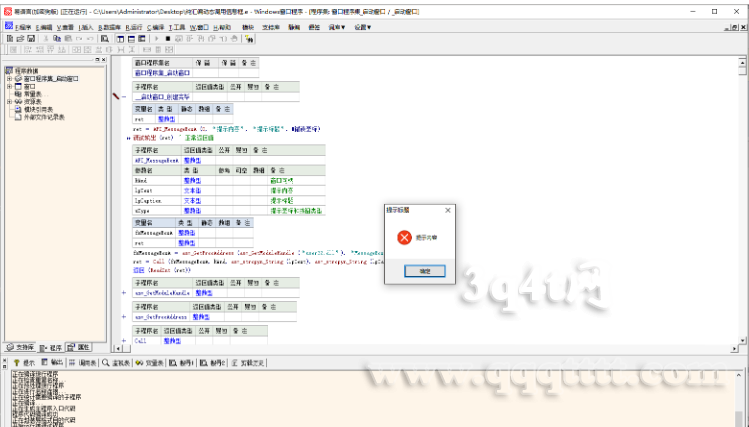Open the V.查看 menu

[x=65, y=27]
